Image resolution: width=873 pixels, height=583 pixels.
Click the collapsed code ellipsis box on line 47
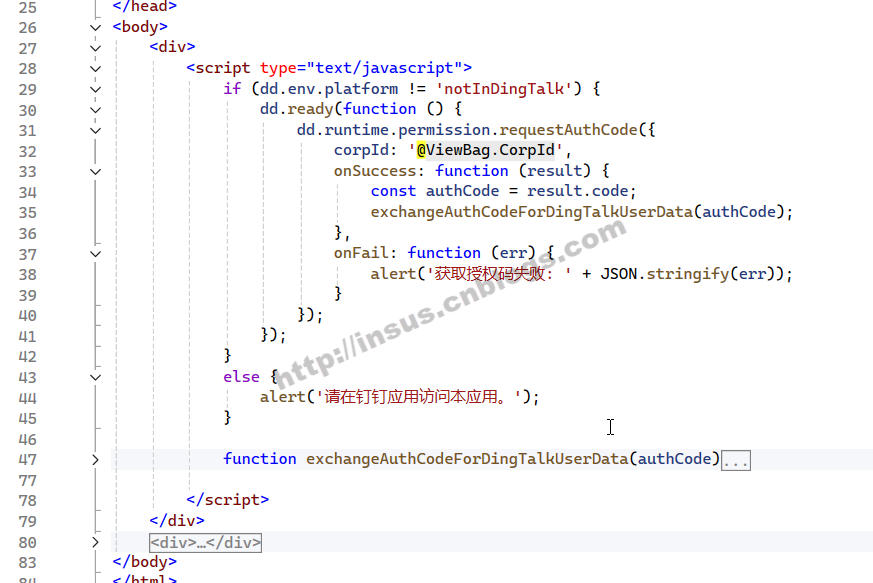735,460
